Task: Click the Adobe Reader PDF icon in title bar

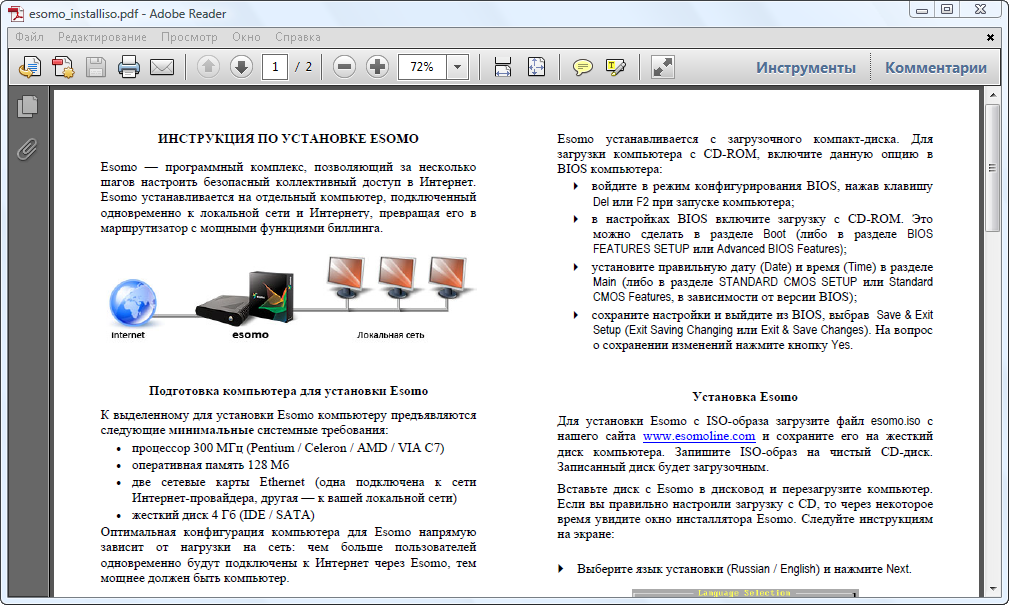Action: (15, 14)
